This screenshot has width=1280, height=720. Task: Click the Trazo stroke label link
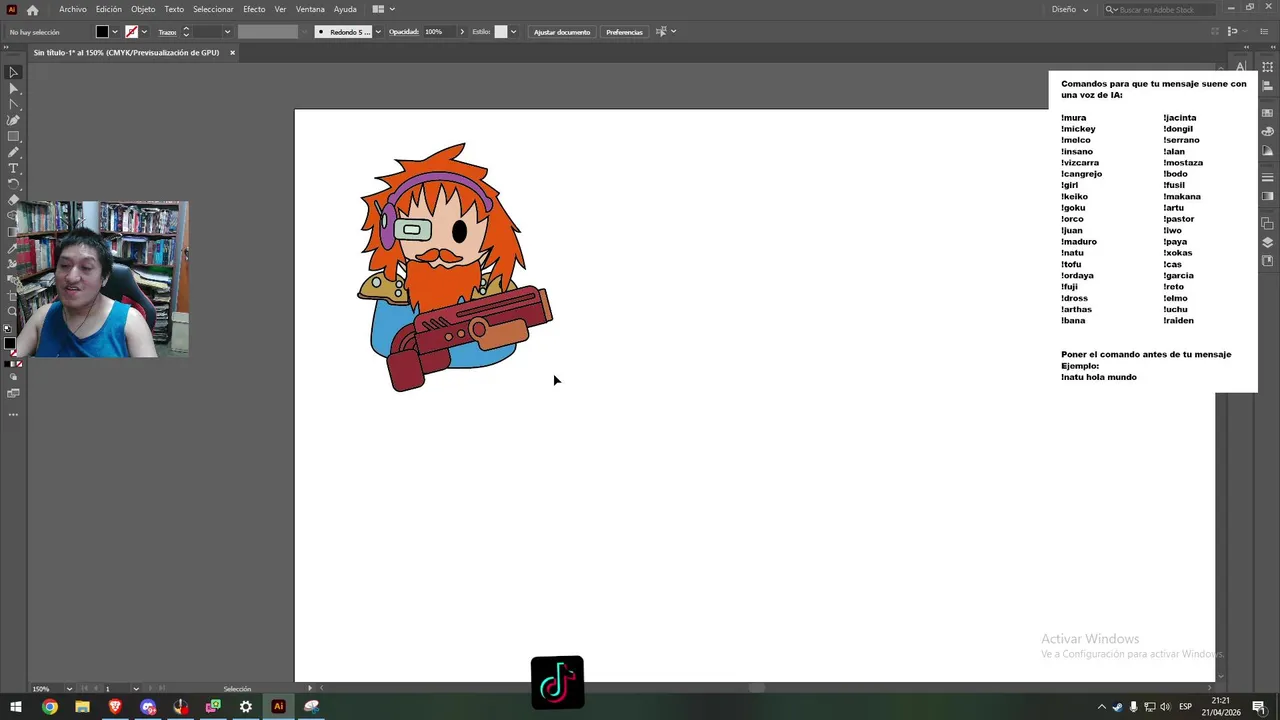point(167,32)
